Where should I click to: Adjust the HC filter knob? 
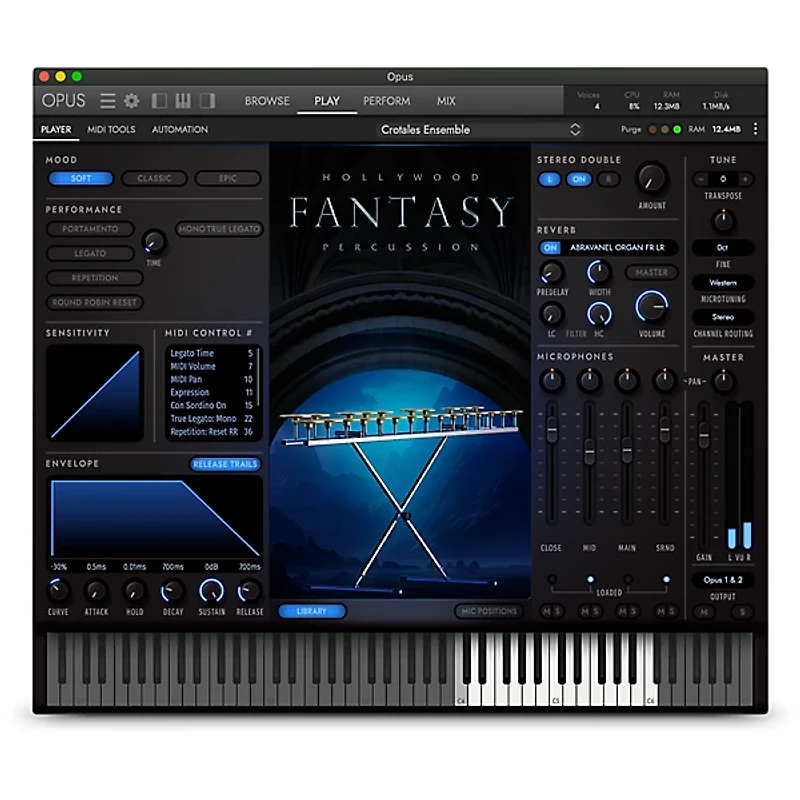click(599, 314)
